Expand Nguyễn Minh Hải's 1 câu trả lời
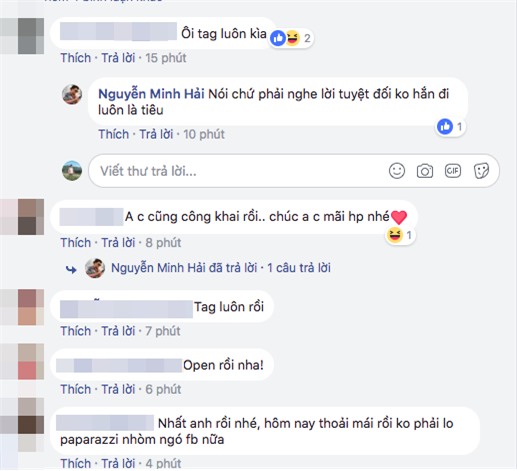The height and width of the screenshot is (471, 517). click(299, 268)
